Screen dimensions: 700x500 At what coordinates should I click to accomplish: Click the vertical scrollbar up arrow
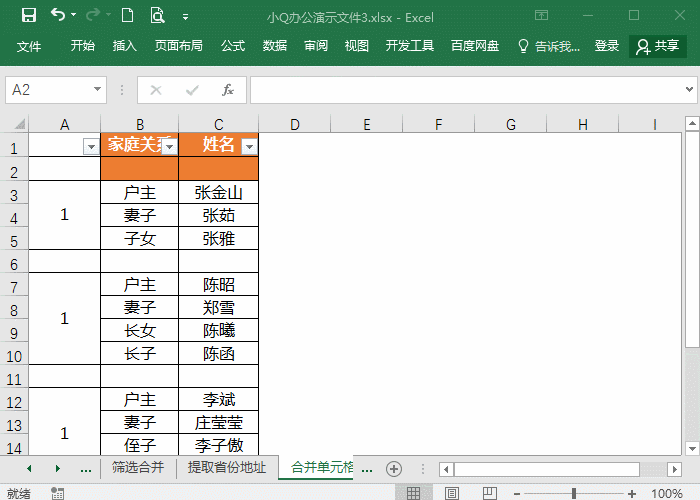[692, 123]
